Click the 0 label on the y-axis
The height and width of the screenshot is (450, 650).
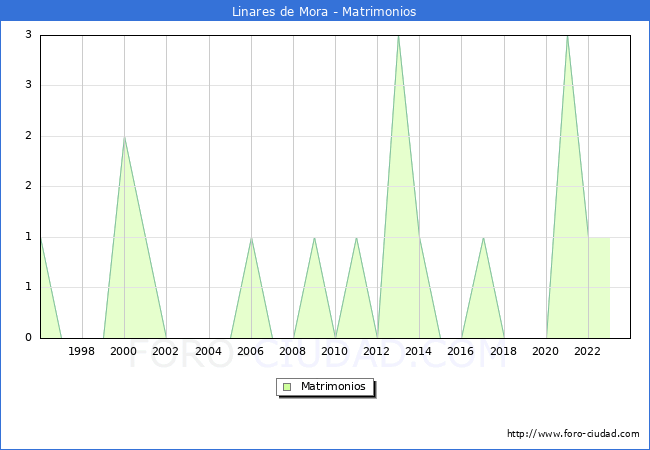29,338
